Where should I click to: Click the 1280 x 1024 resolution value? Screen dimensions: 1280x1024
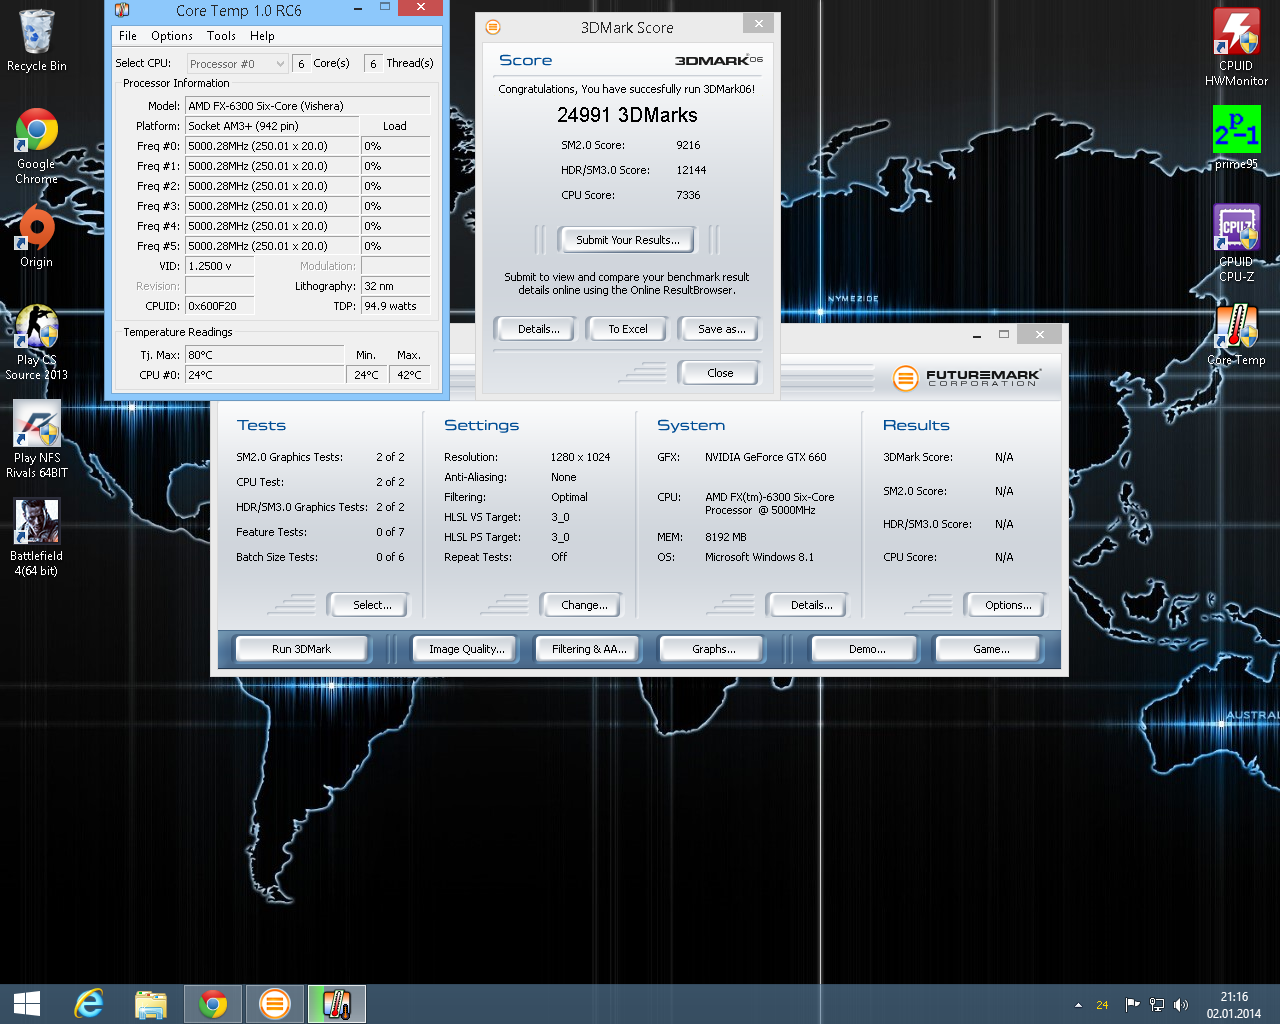(x=580, y=457)
